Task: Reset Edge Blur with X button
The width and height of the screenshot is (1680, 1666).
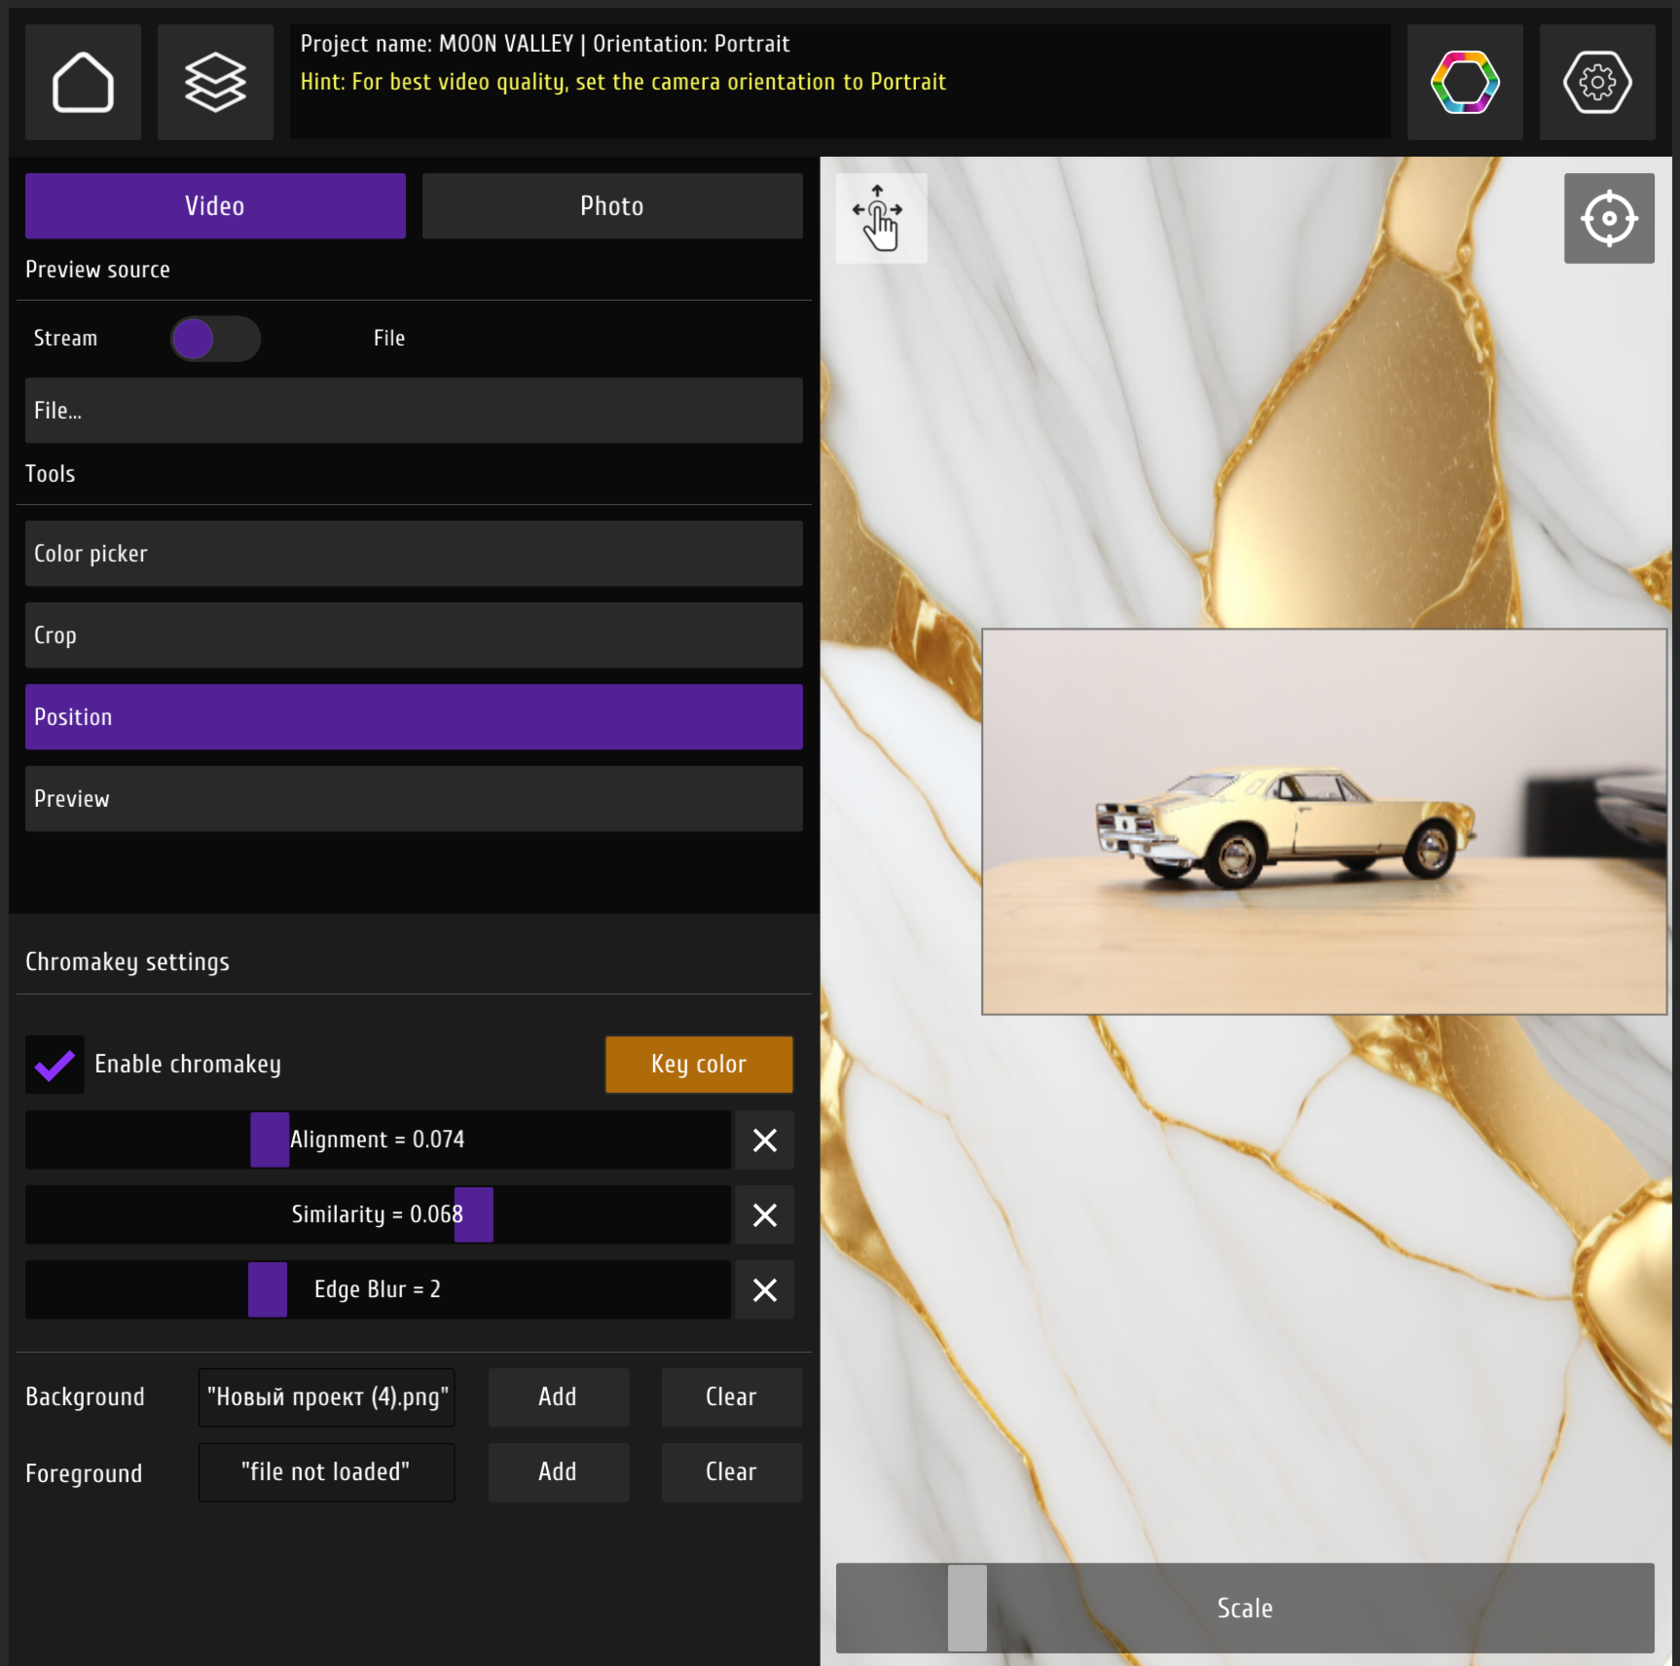Action: pyautogui.click(x=765, y=1290)
